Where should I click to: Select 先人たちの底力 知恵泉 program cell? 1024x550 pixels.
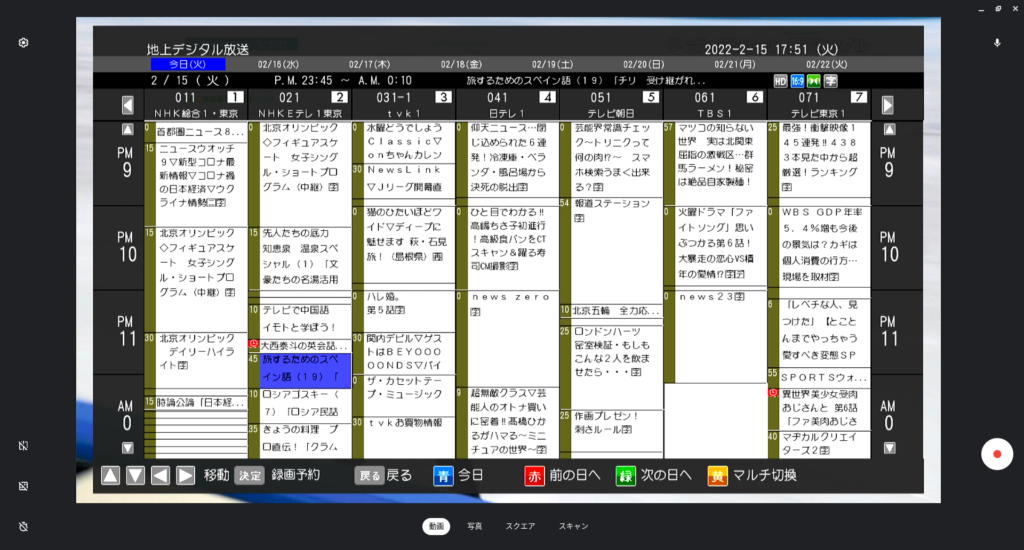point(300,257)
